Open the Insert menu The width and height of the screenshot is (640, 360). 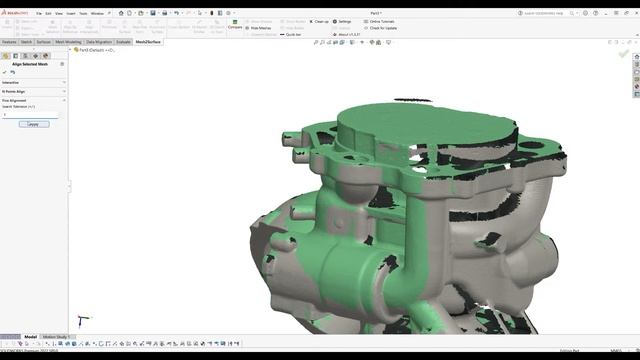(x=71, y=13)
